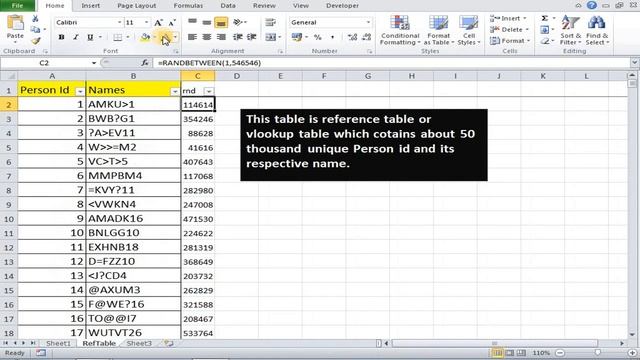Click the Comma Style icon
The image size is (640, 360).
coord(332,37)
